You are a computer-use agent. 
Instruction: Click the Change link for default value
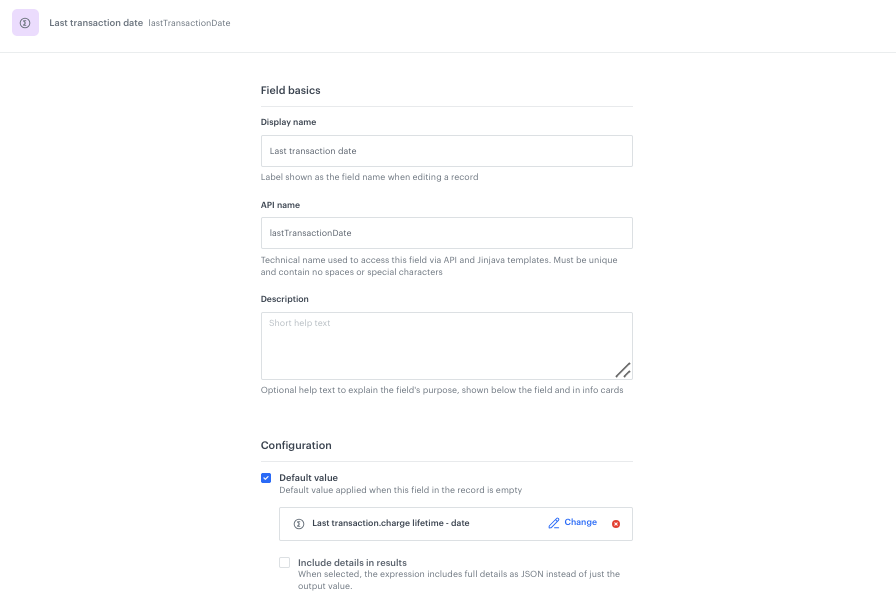(580, 522)
